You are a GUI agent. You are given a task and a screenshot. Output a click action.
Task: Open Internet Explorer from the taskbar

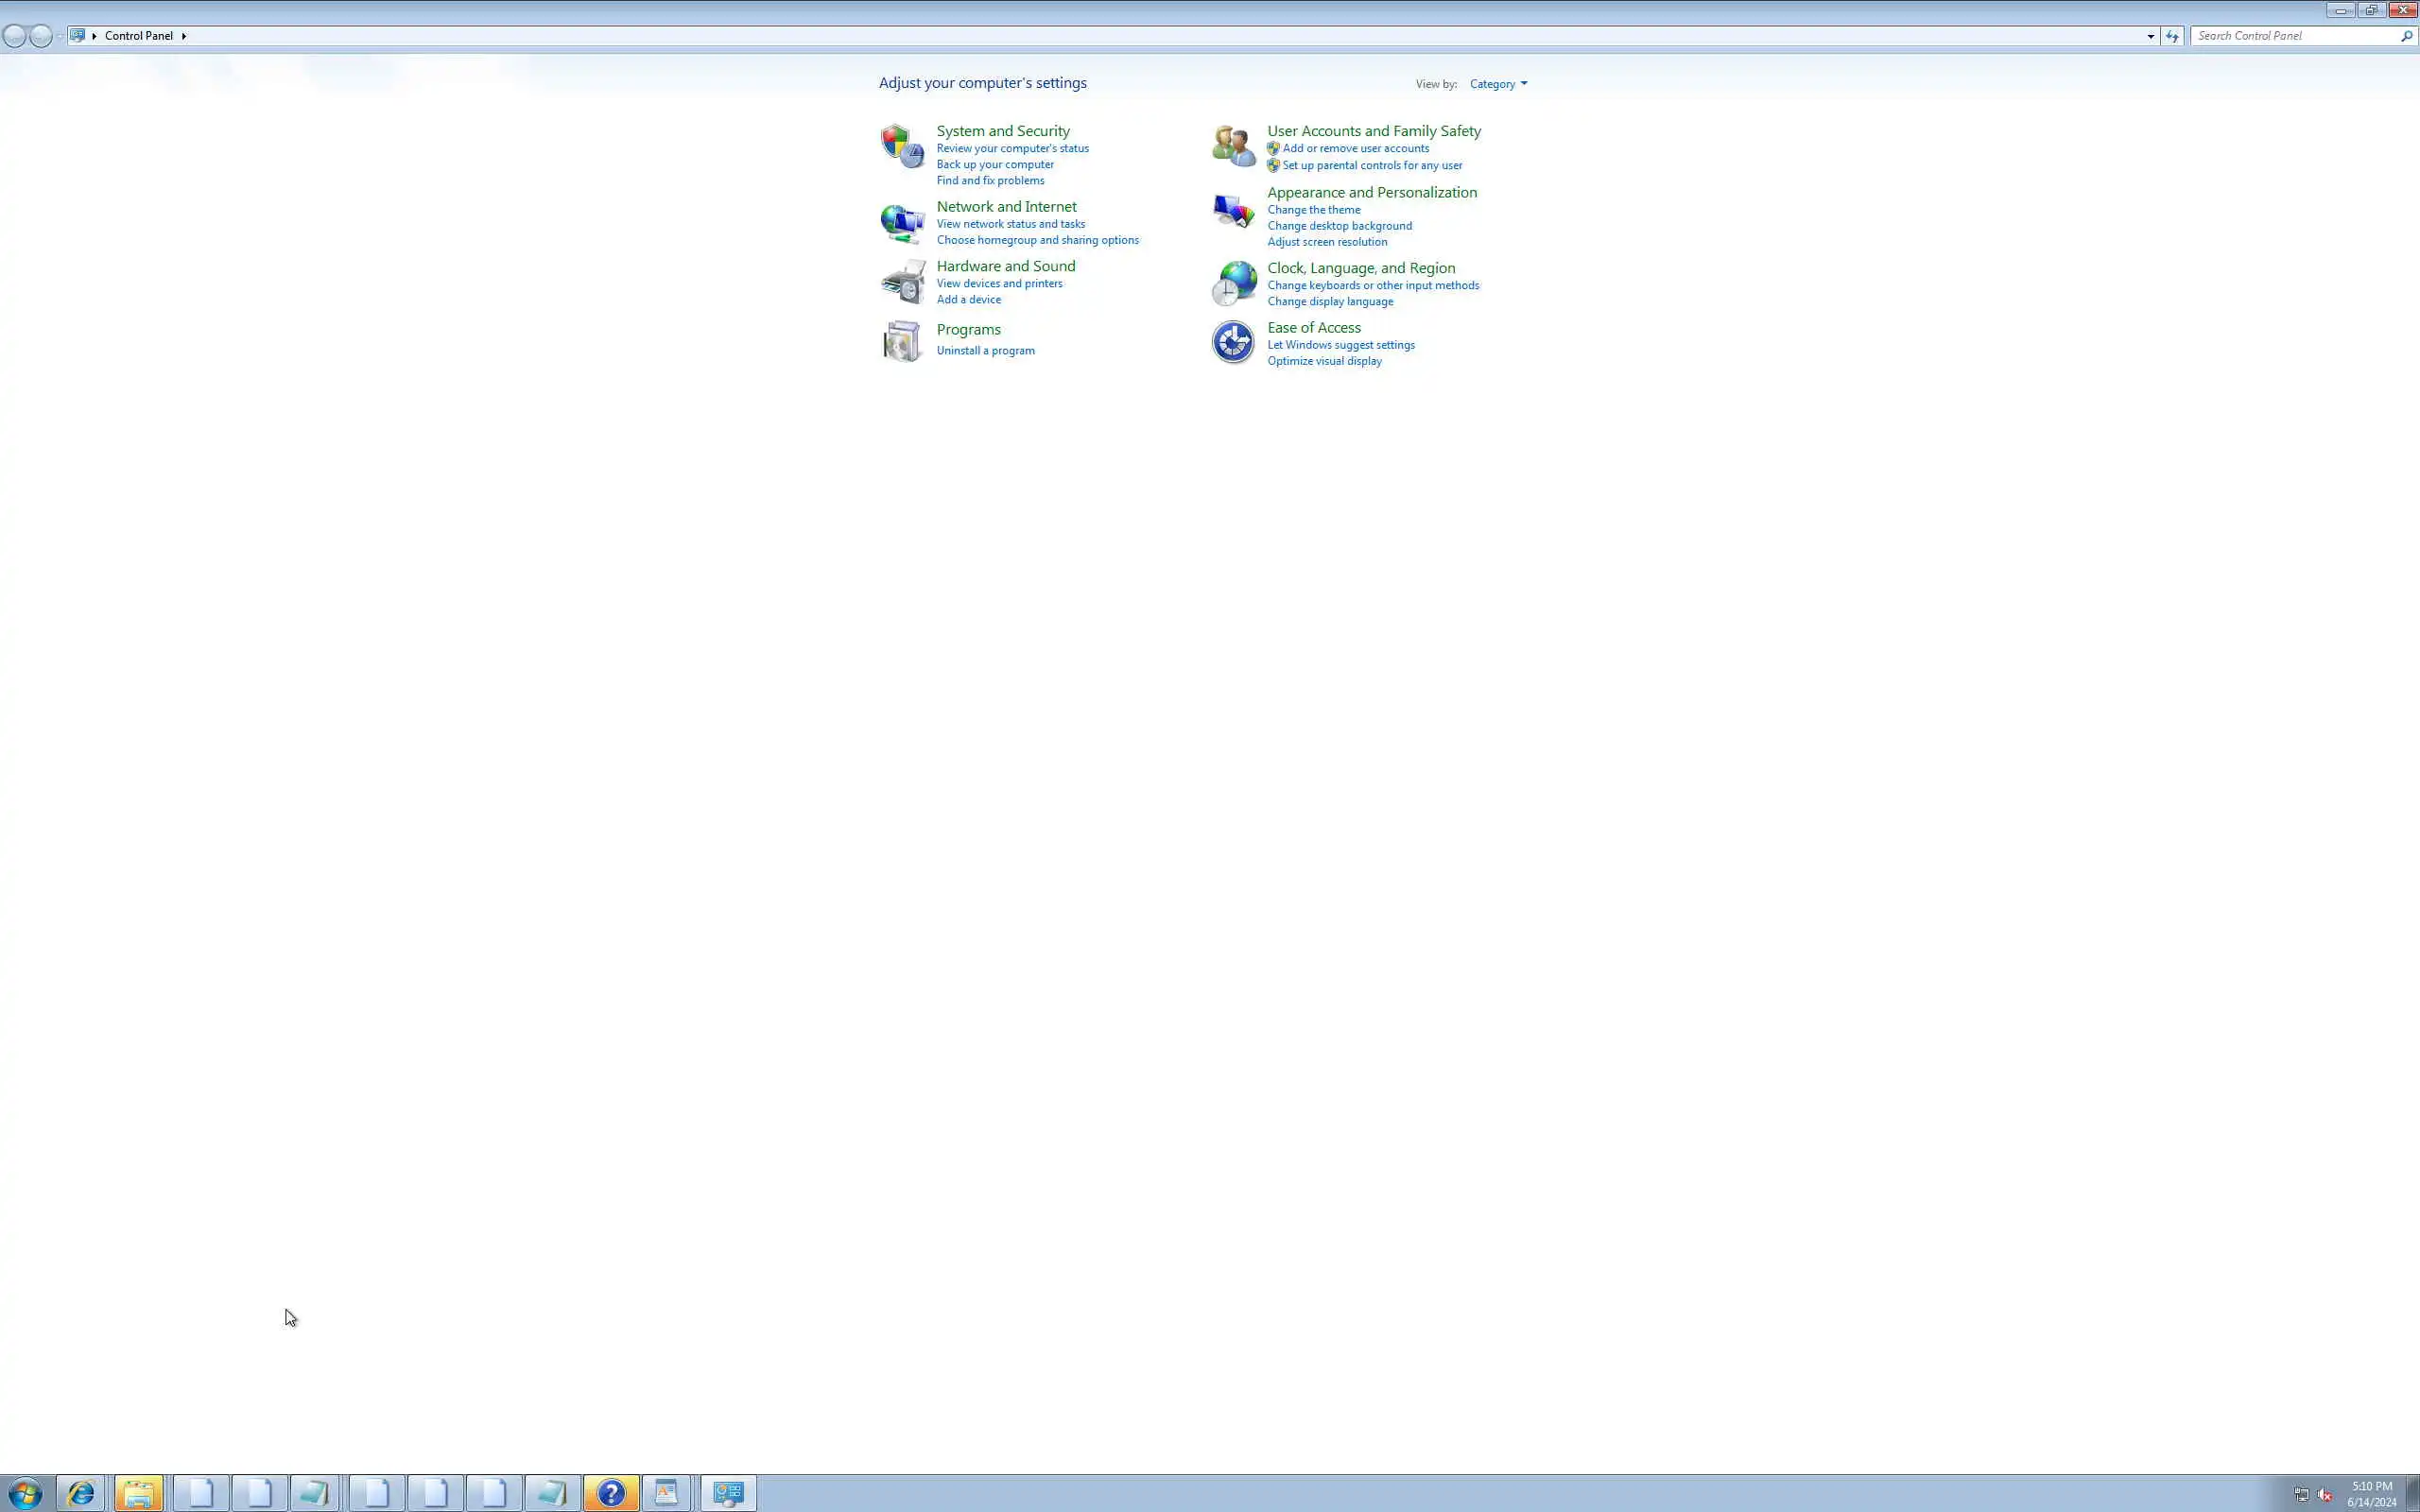pos(80,1493)
